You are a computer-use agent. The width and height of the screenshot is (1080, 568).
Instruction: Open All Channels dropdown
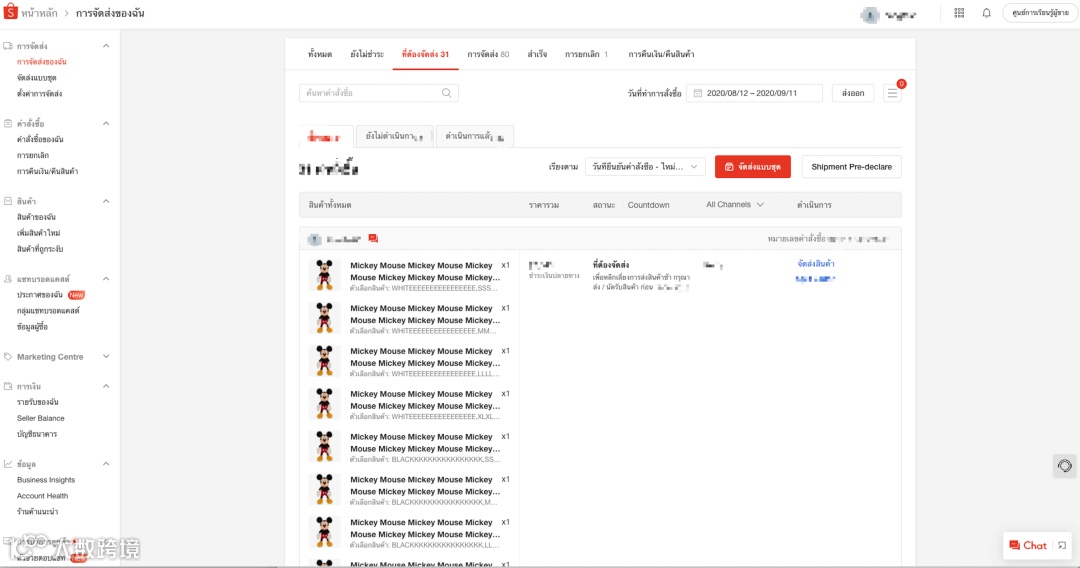point(735,204)
